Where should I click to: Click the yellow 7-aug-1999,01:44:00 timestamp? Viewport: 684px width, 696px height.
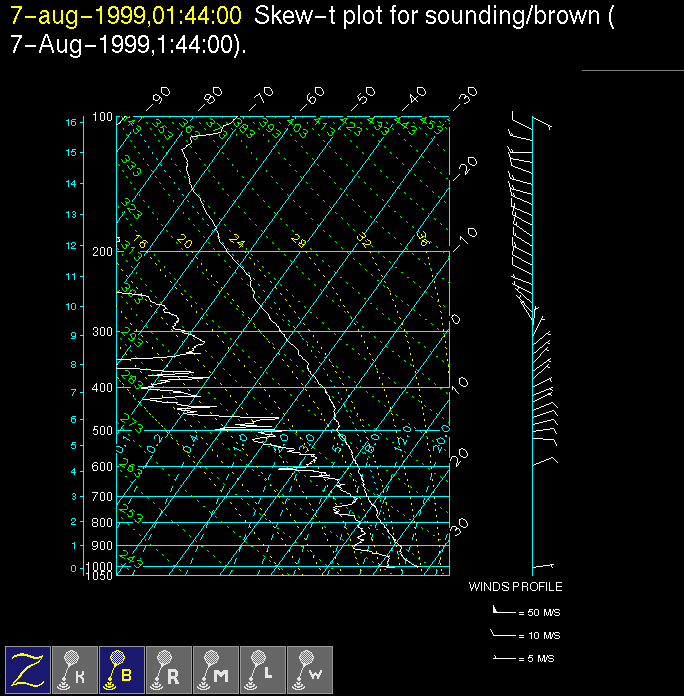click(126, 15)
